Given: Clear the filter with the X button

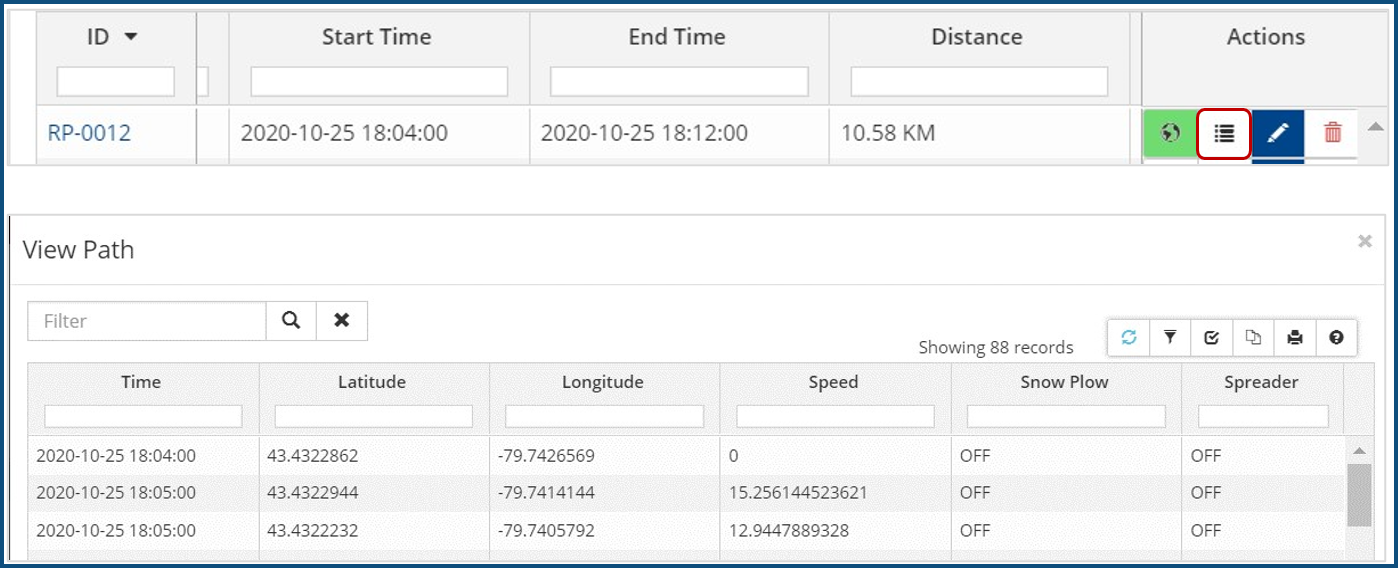Looking at the screenshot, I should (342, 321).
